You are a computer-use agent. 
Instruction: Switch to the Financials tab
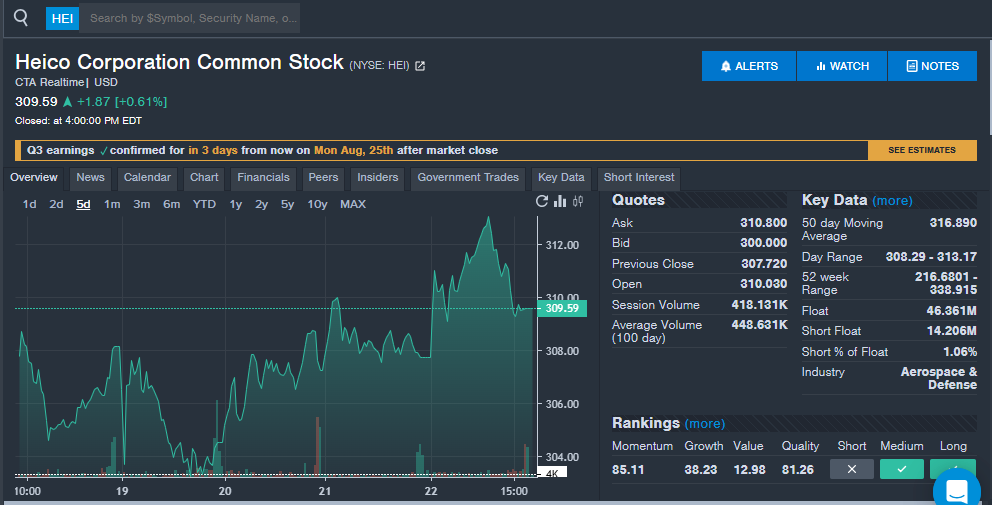tap(263, 178)
